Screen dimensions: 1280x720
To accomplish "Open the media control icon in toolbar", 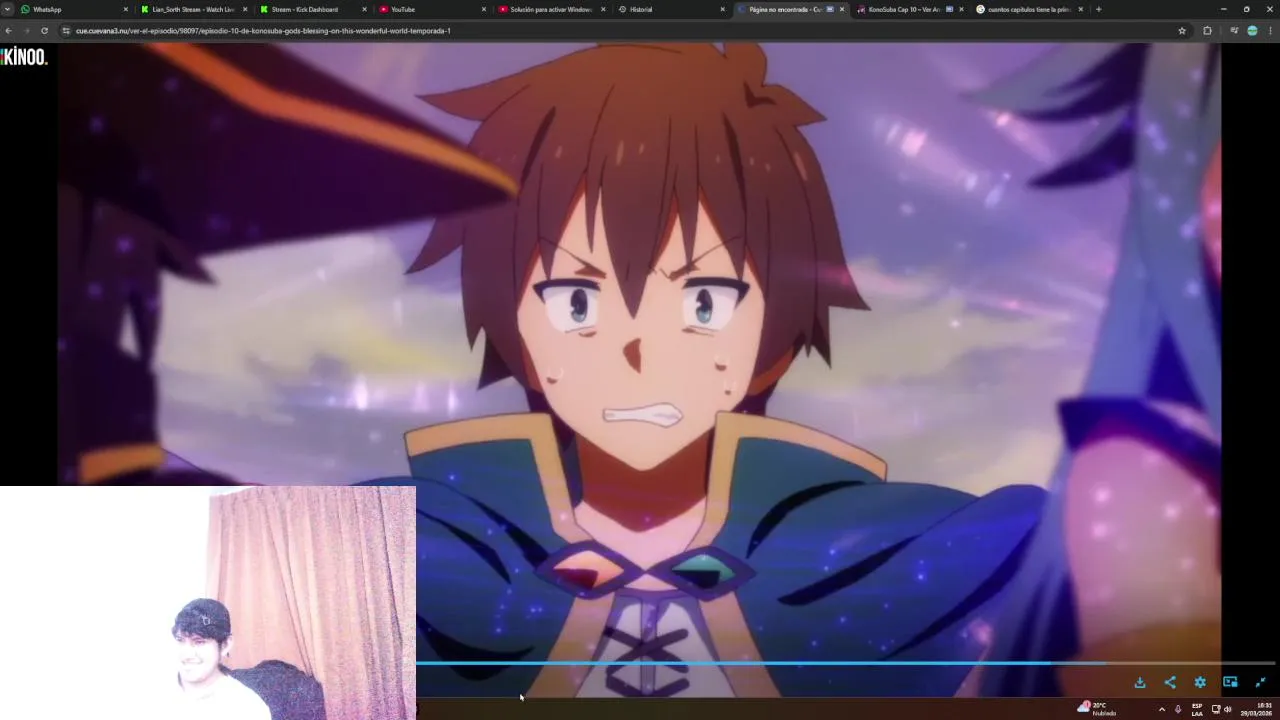I will tap(1234, 30).
